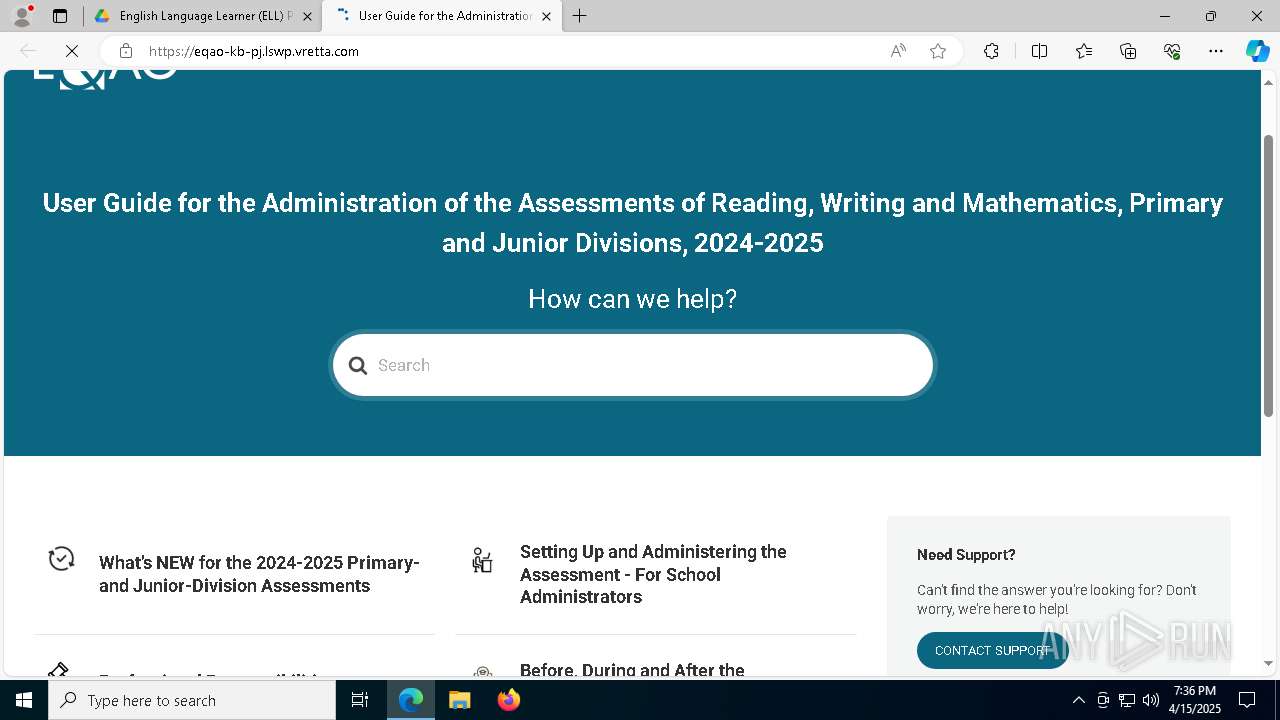Open Collections panel

[x=1128, y=51]
